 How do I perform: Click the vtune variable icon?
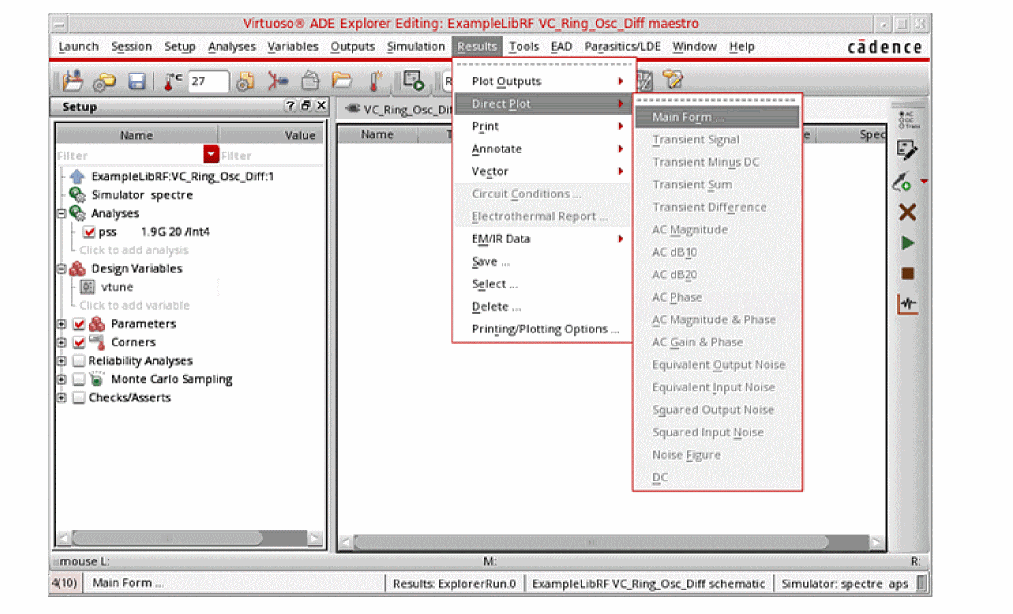tap(88, 287)
